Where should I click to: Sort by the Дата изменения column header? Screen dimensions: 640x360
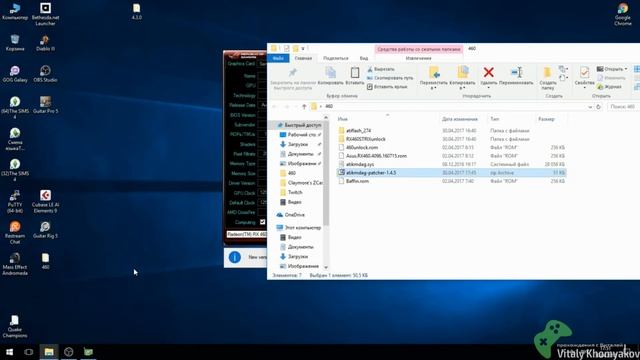(x=460, y=119)
